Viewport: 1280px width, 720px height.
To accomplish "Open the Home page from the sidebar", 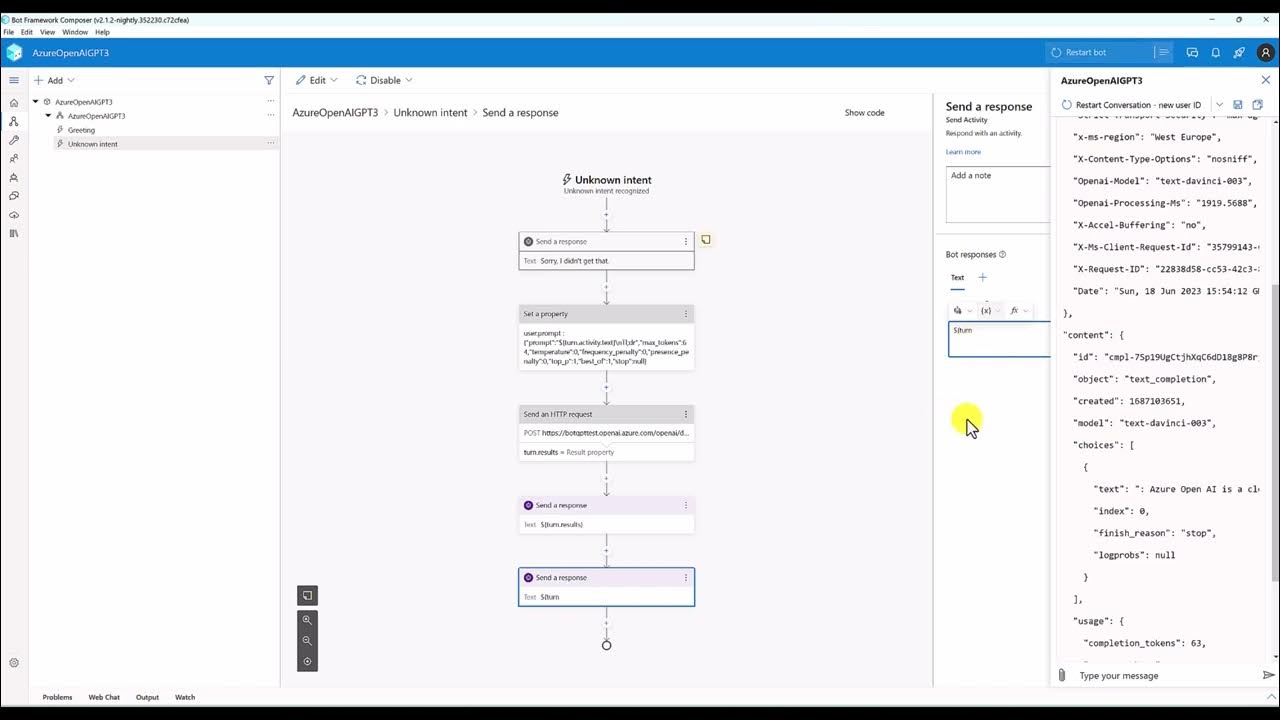I will click(14, 102).
